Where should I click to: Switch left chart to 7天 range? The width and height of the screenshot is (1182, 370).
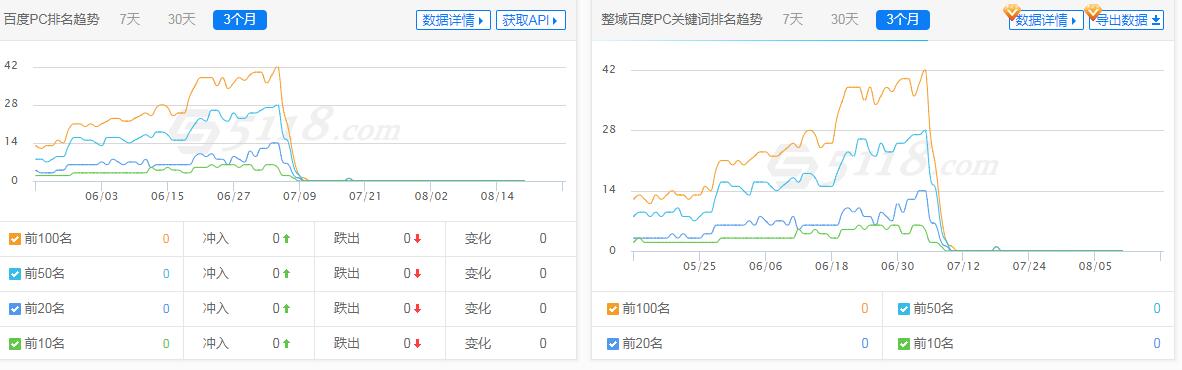130,20
